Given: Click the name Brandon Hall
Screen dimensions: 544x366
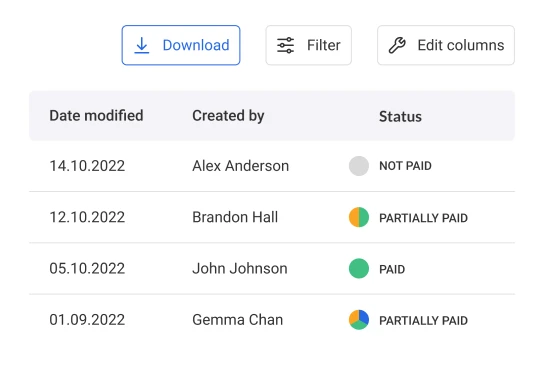Looking at the screenshot, I should click(235, 217).
